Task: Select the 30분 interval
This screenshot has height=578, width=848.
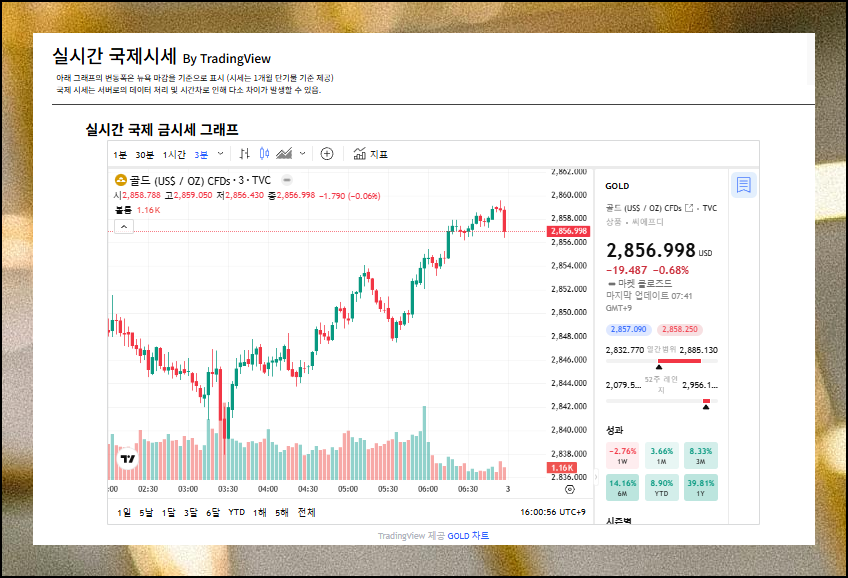Action: pos(144,155)
